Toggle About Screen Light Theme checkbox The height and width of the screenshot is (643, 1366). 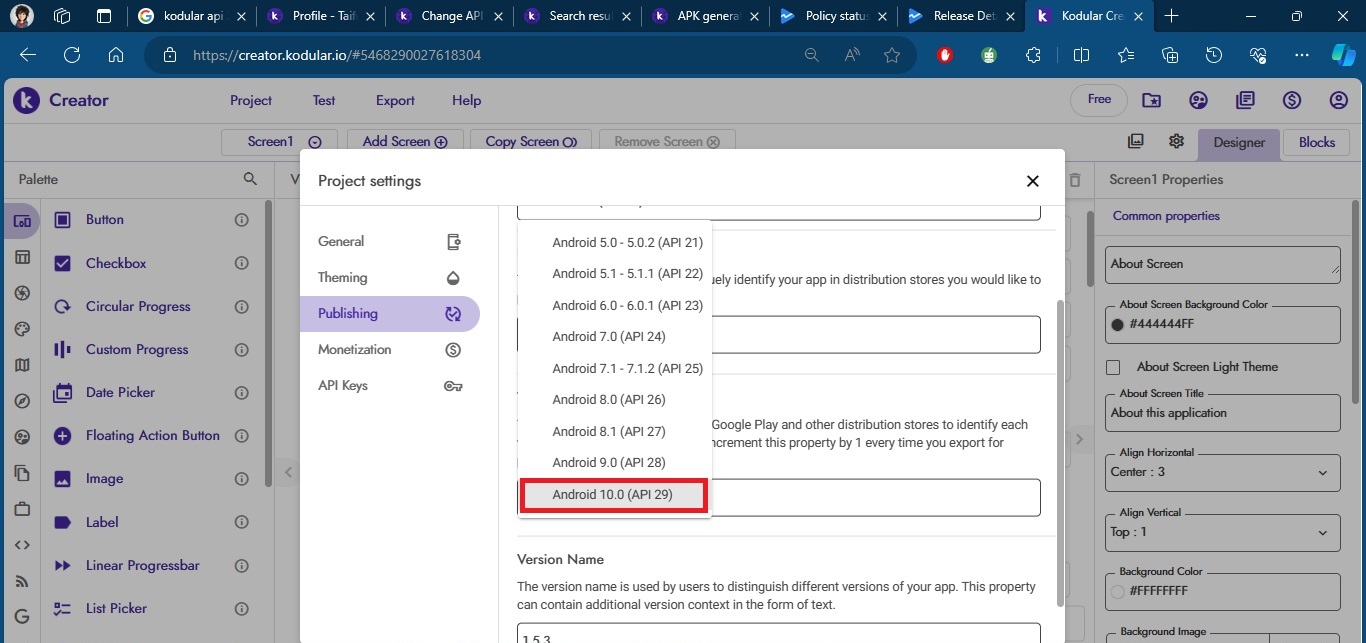point(1113,367)
